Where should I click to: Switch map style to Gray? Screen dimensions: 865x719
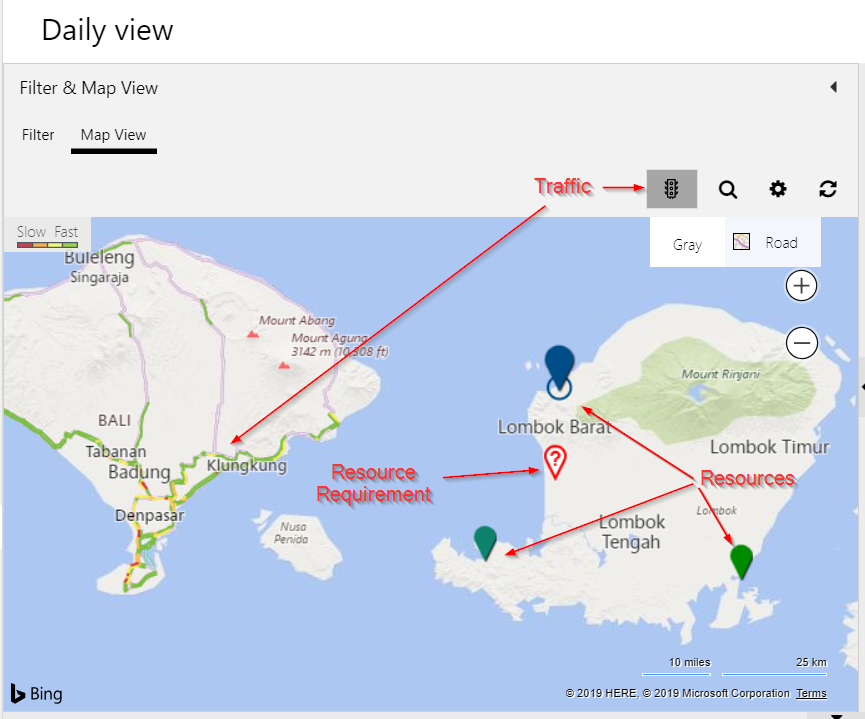pos(687,243)
